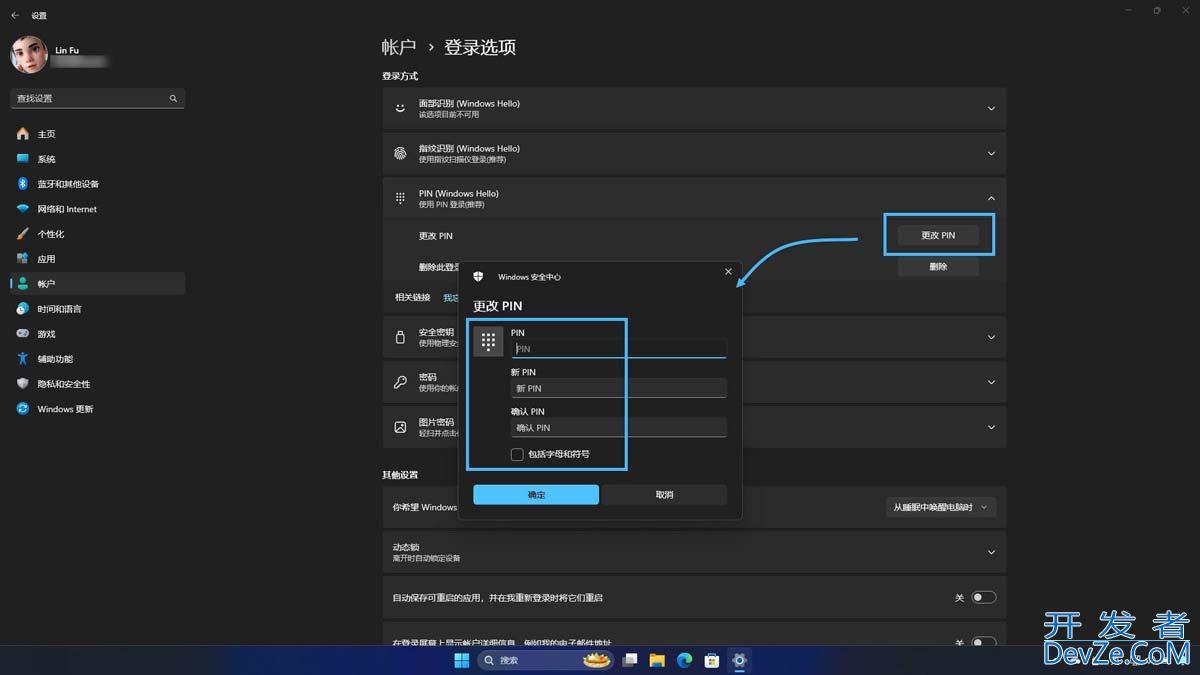This screenshot has width=1200, height=675.
Task: Click the 删除 button
Action: [938, 267]
